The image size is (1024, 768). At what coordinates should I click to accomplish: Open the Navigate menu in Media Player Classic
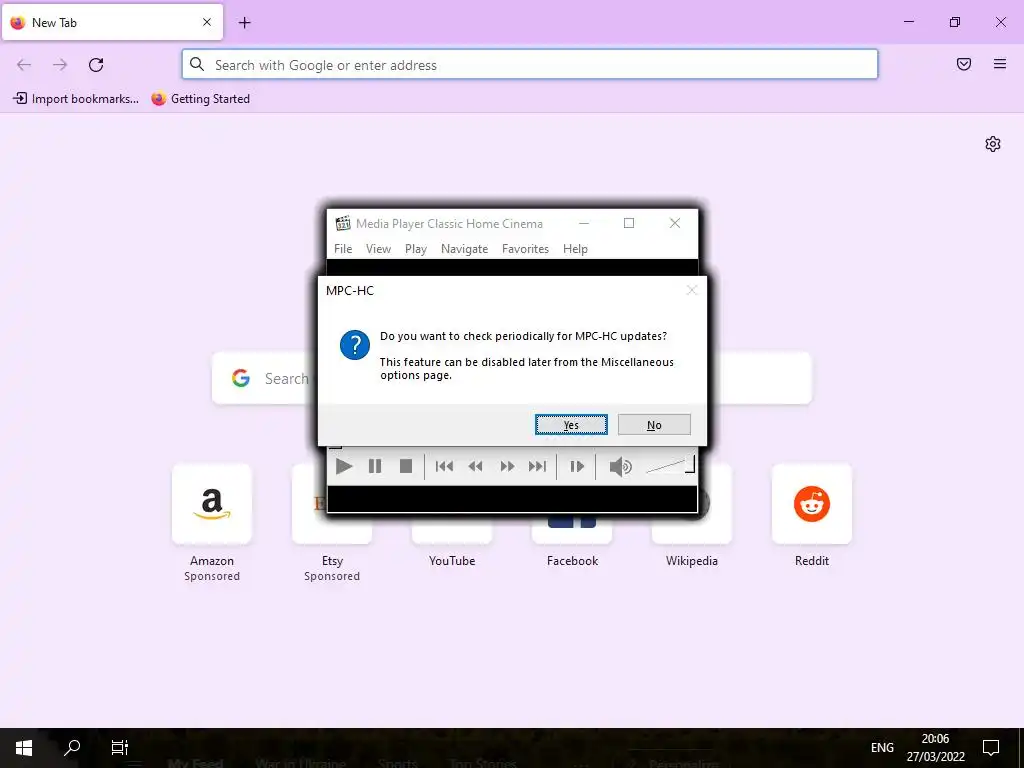pos(464,249)
